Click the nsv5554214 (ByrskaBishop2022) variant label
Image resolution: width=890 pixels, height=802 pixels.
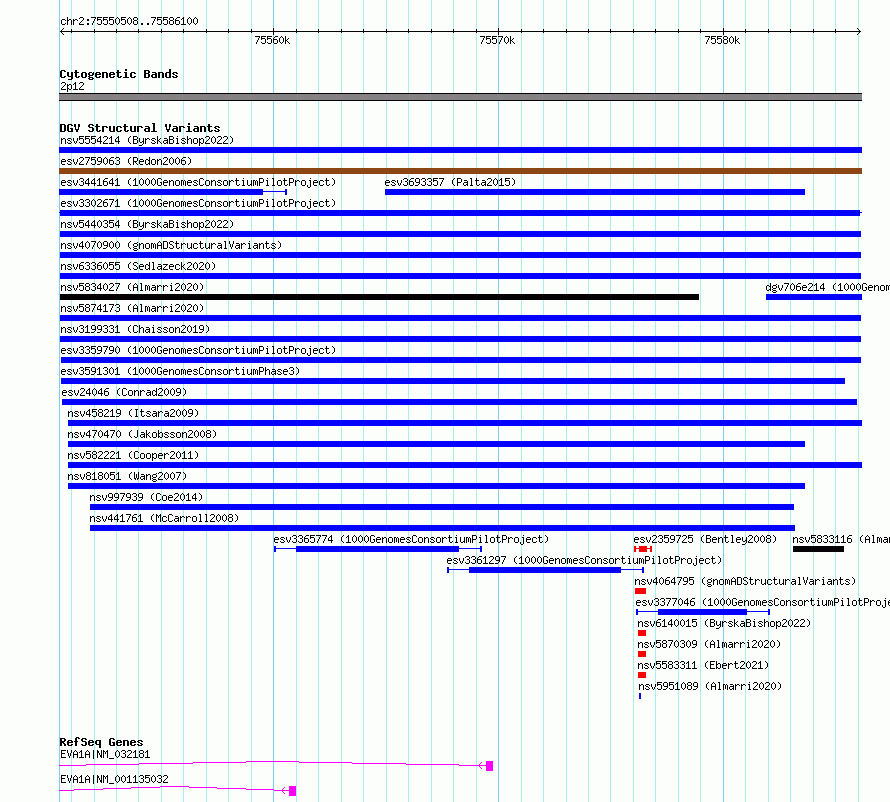[147, 140]
